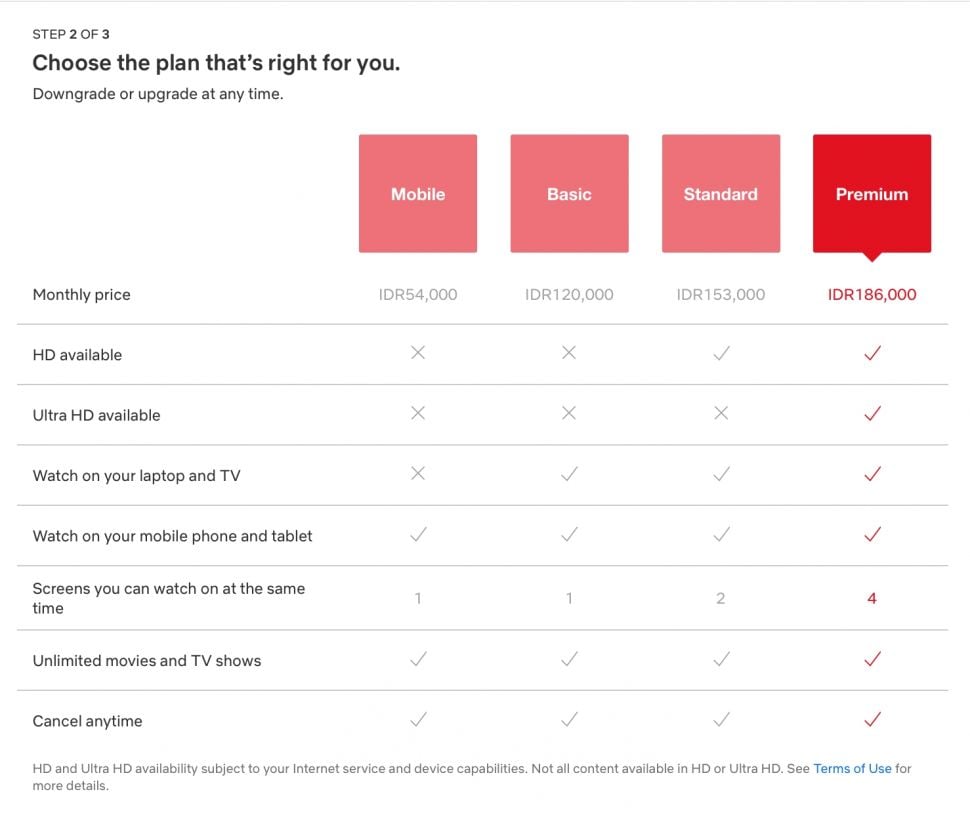Select the Standard plan card
This screenshot has height=815, width=970.
pyautogui.click(x=720, y=193)
